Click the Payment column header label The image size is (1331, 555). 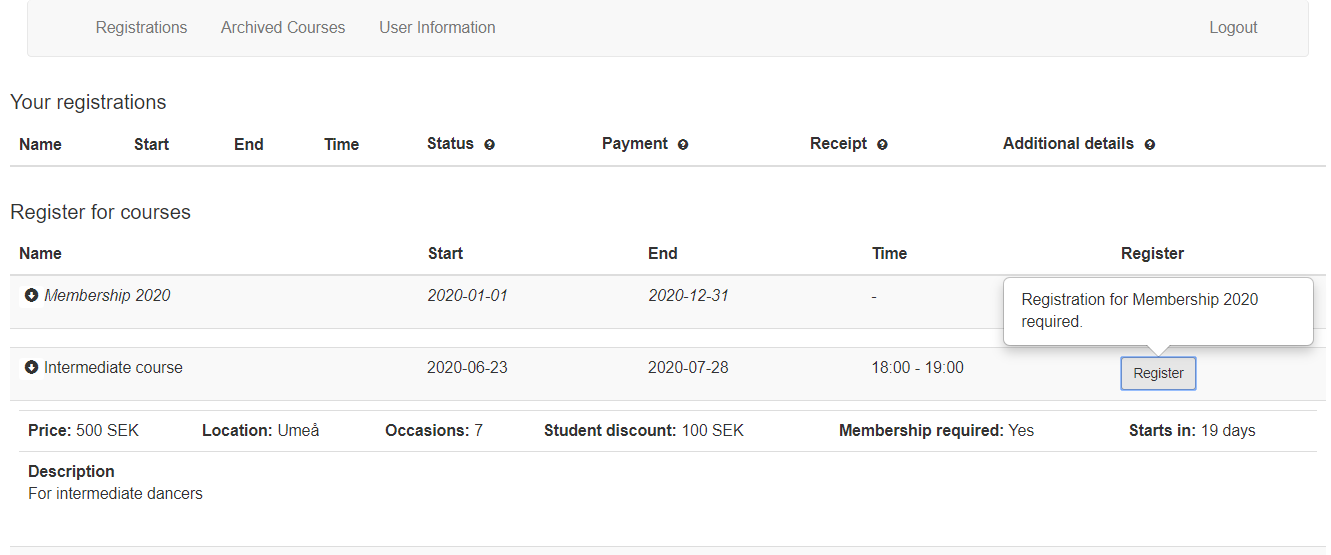[x=635, y=144]
